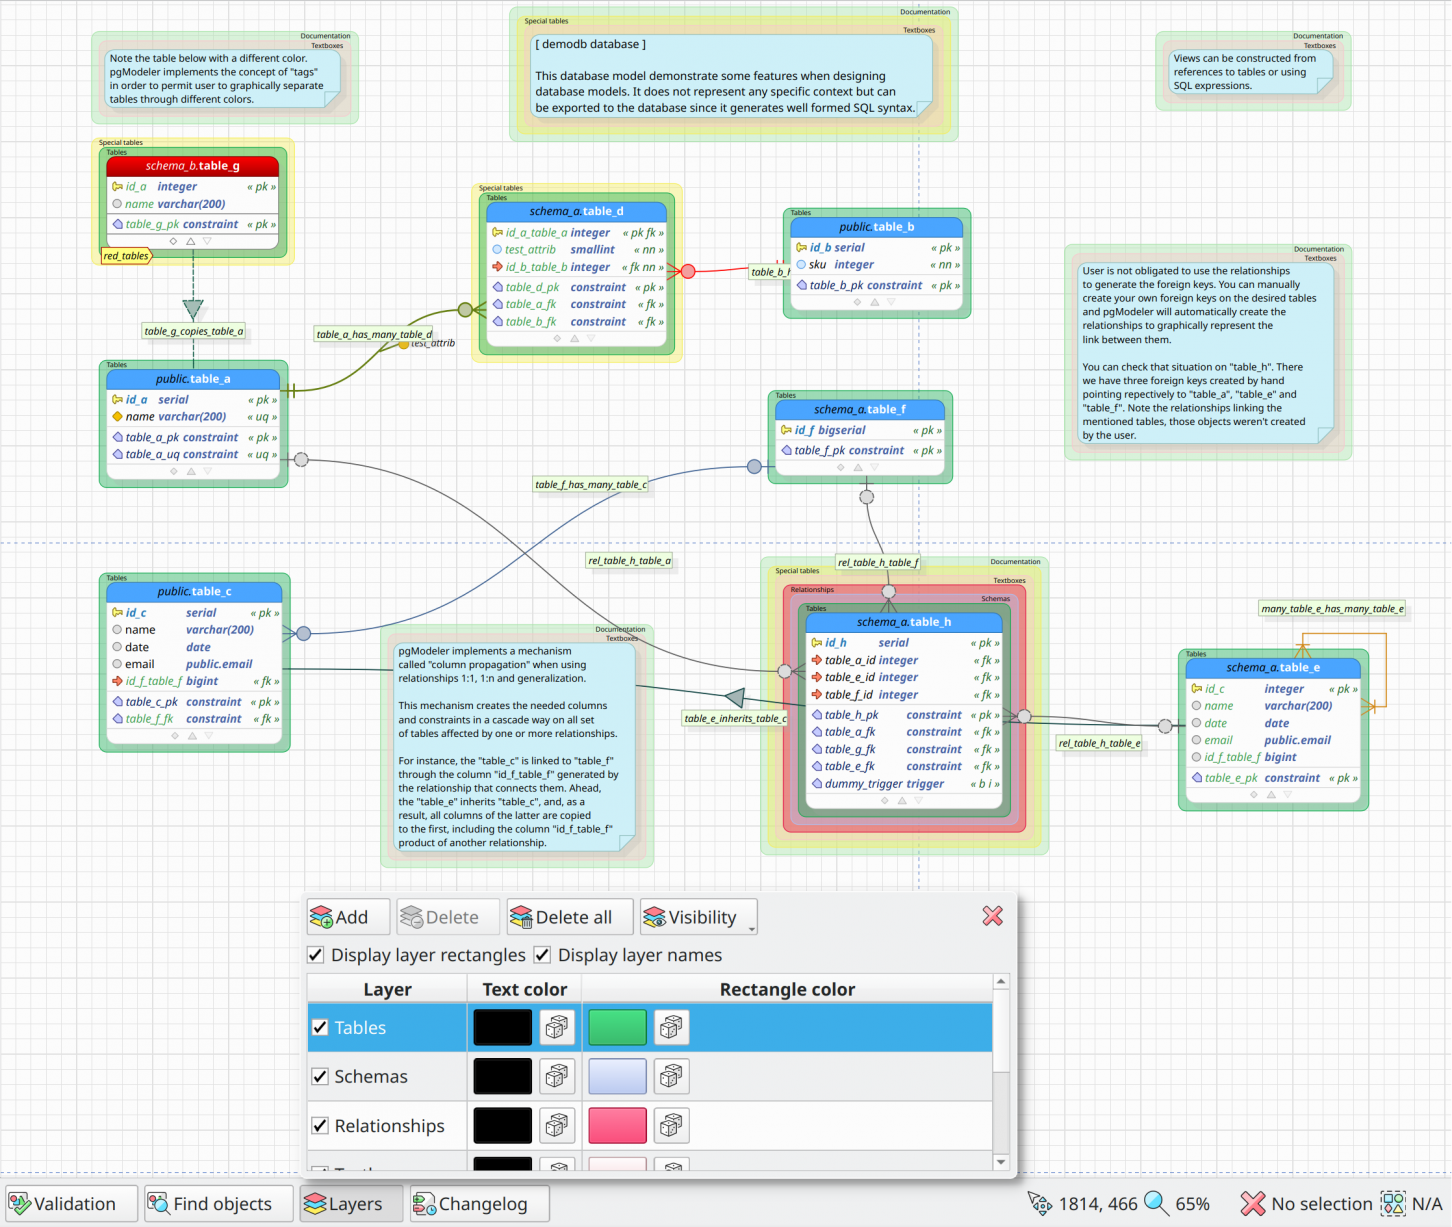This screenshot has height=1227, width=1452.
Task: Select public.table_b title bar
Action: pyautogui.click(x=877, y=227)
